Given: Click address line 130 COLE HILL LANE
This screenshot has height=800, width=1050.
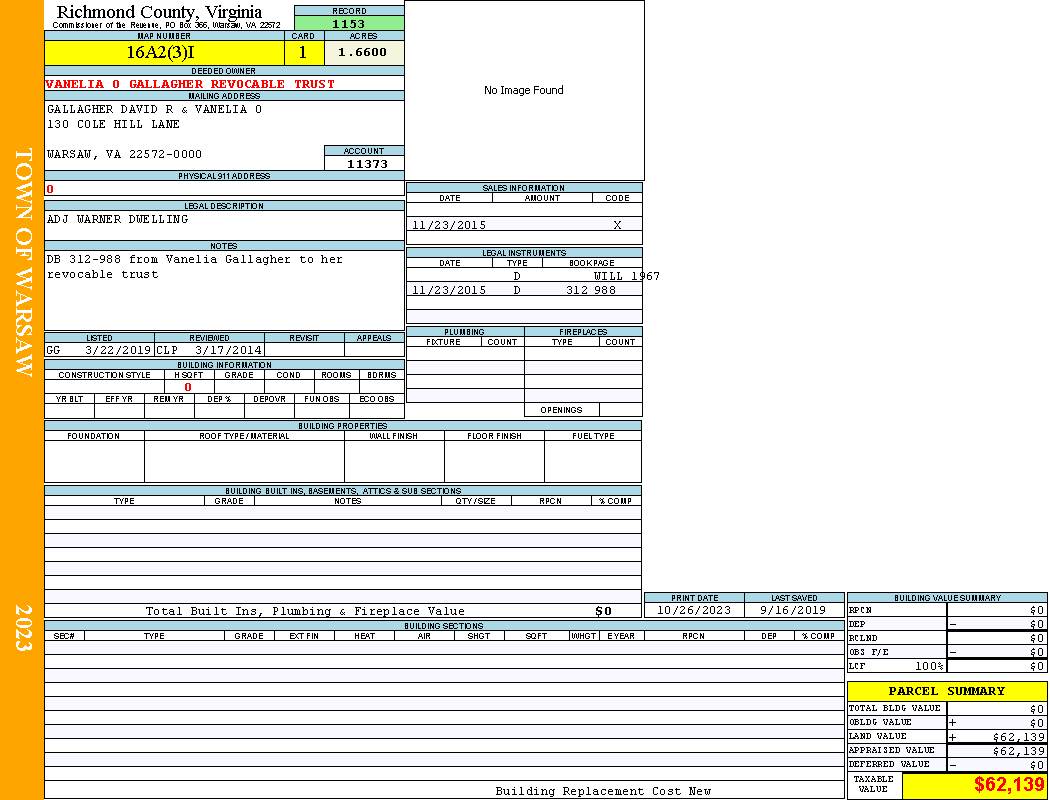Looking at the screenshot, I should pos(113,125).
